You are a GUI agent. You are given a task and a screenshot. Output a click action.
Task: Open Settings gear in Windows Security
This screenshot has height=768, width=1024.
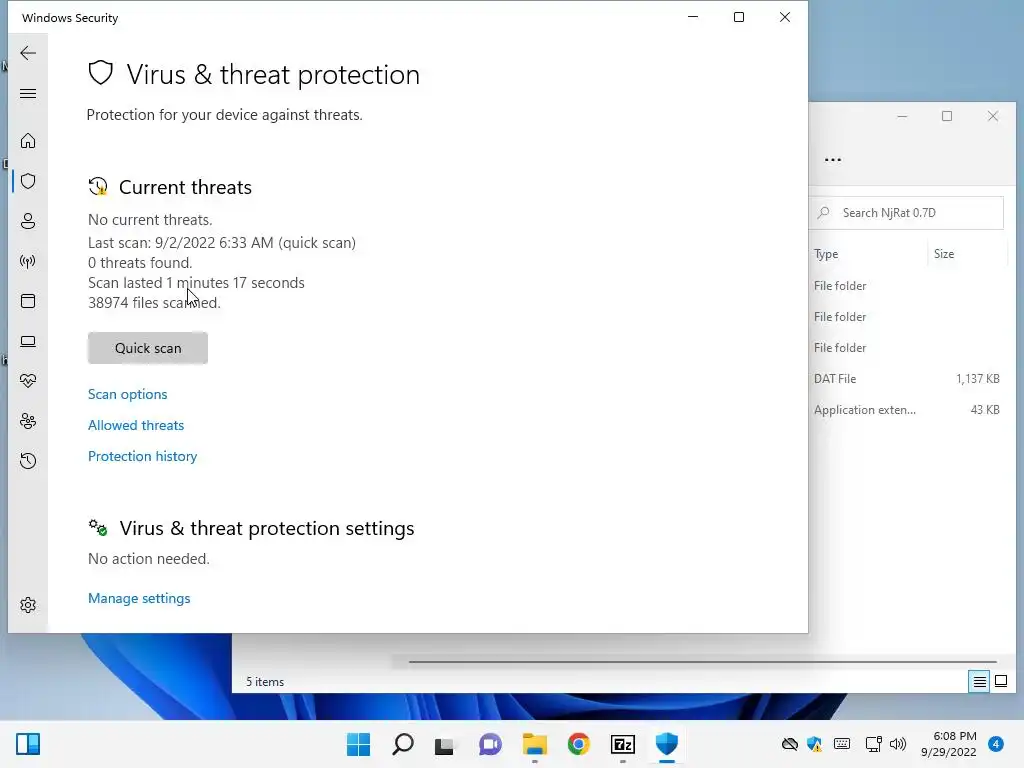[27, 605]
